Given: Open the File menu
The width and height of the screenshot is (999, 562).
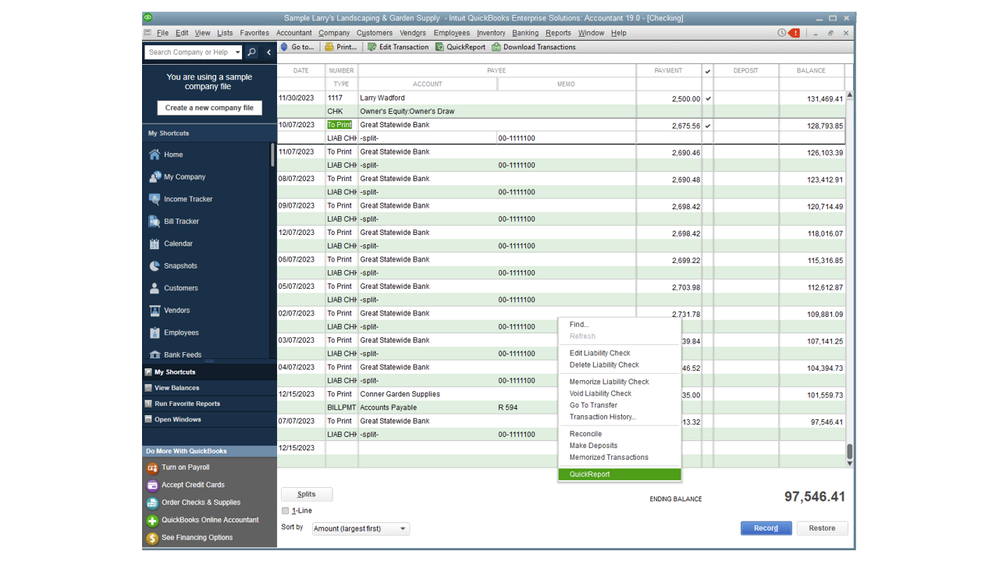Looking at the screenshot, I should pyautogui.click(x=162, y=33).
